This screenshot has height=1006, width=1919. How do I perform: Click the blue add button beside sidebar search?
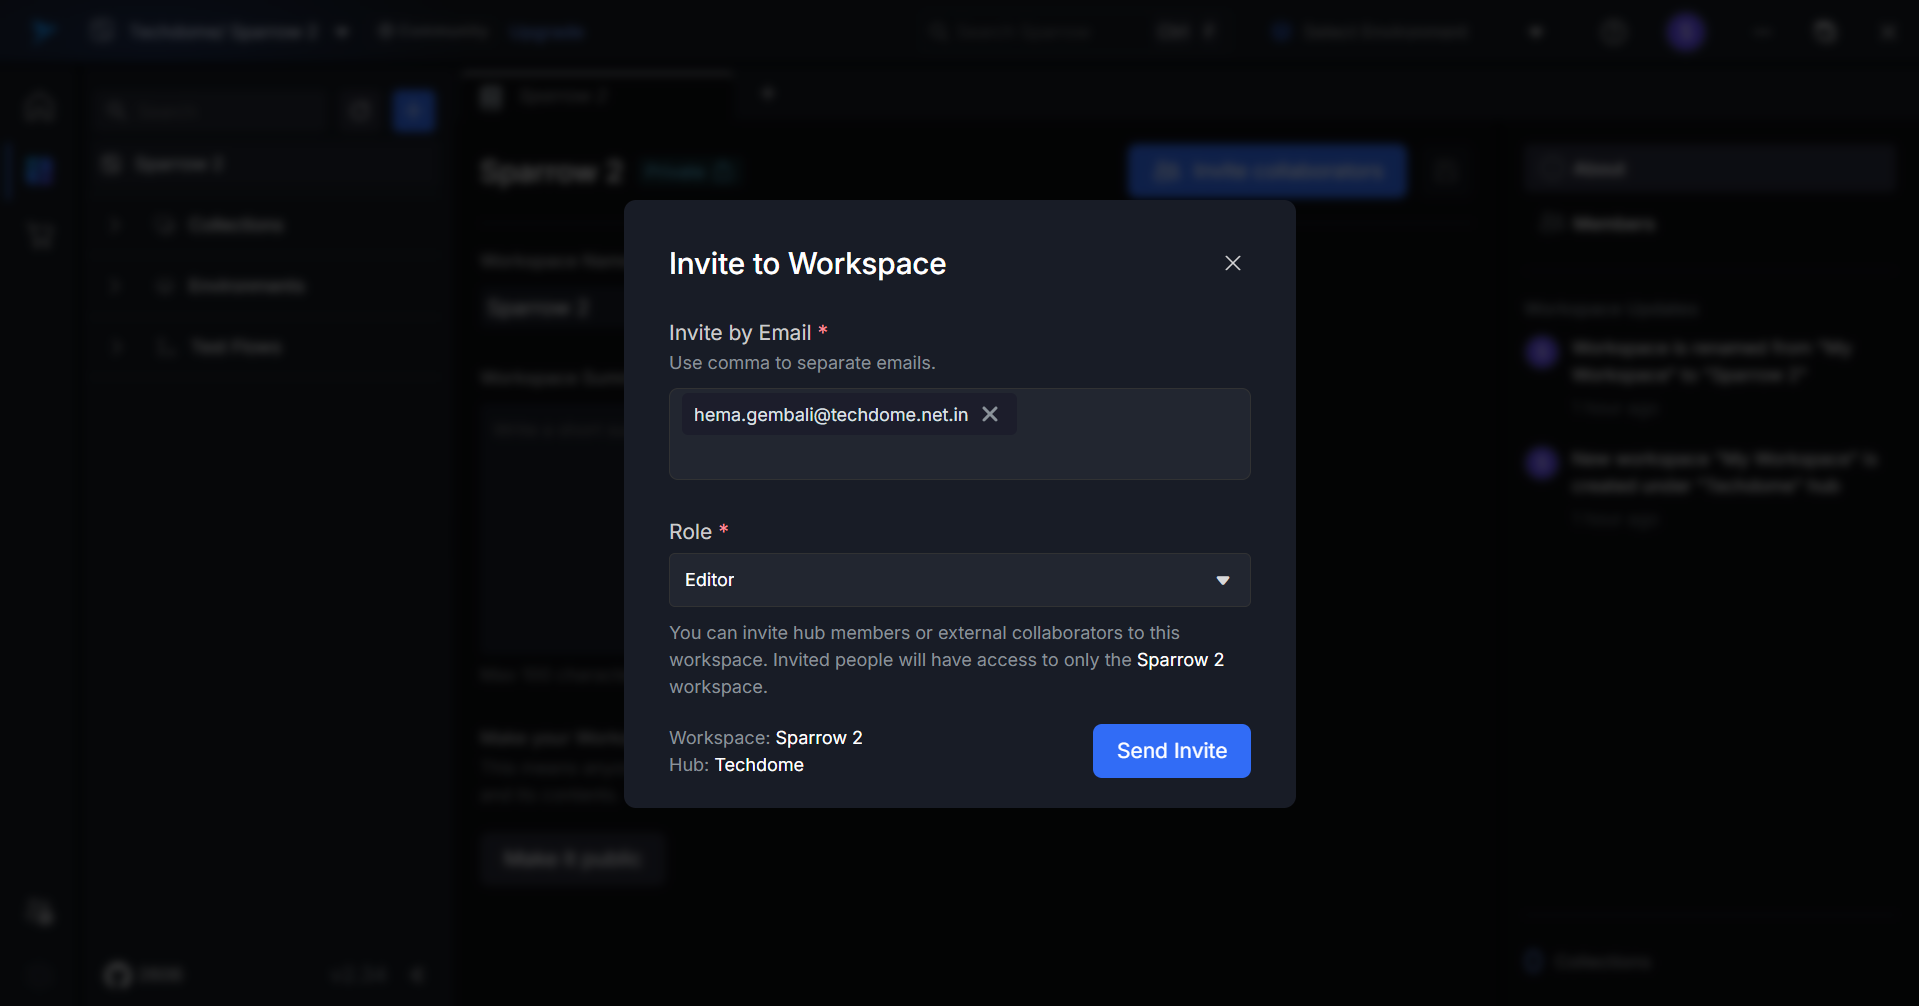point(414,110)
